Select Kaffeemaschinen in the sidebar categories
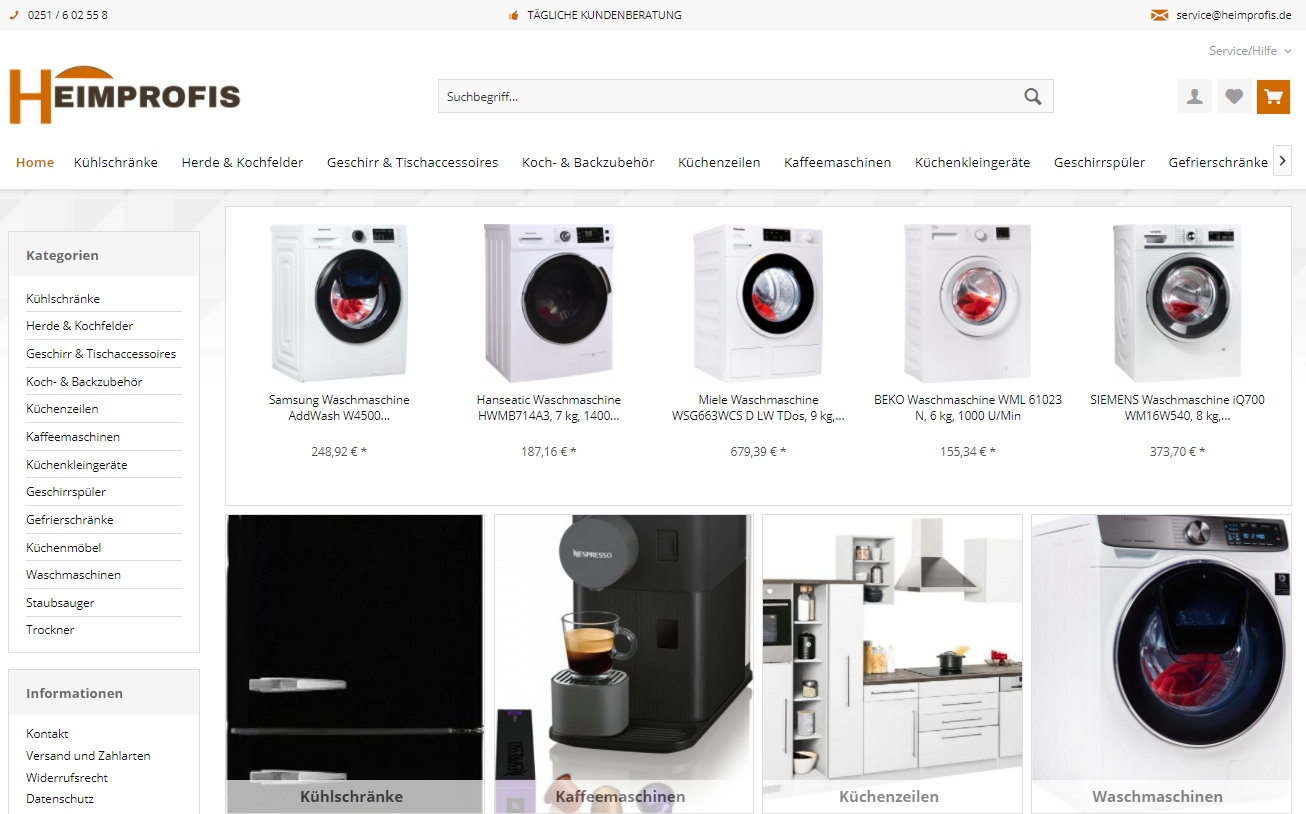This screenshot has width=1306, height=814. (x=73, y=437)
